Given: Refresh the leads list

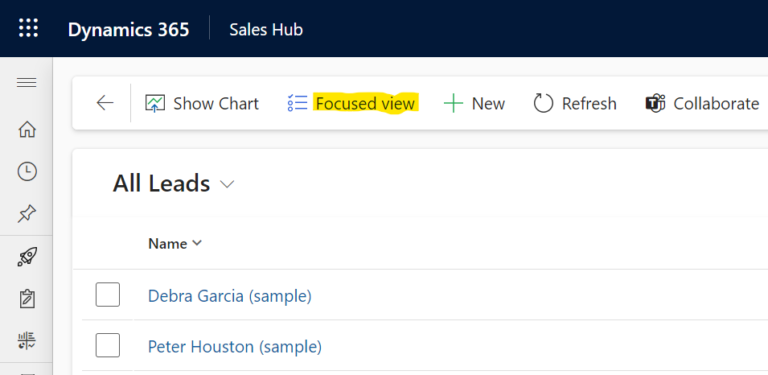Looking at the screenshot, I should [x=589, y=104].
